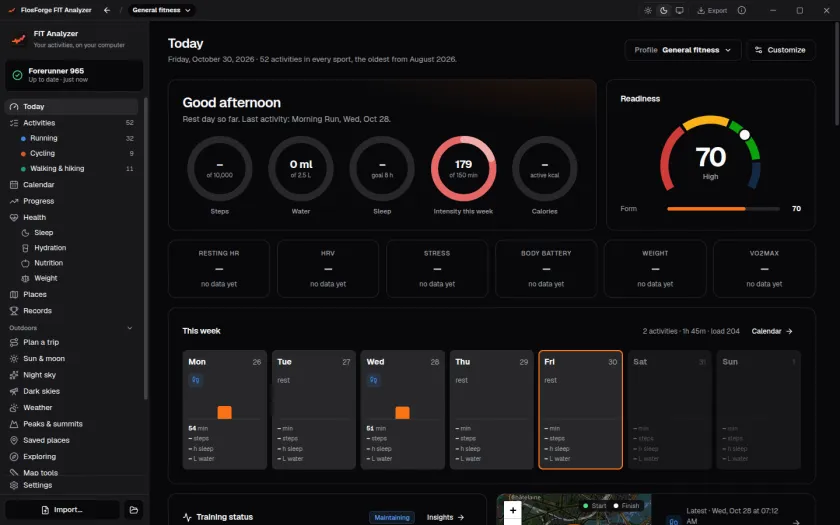Switch to dark theme moon icon
Screen dimensions: 840x525
click(x=664, y=10)
